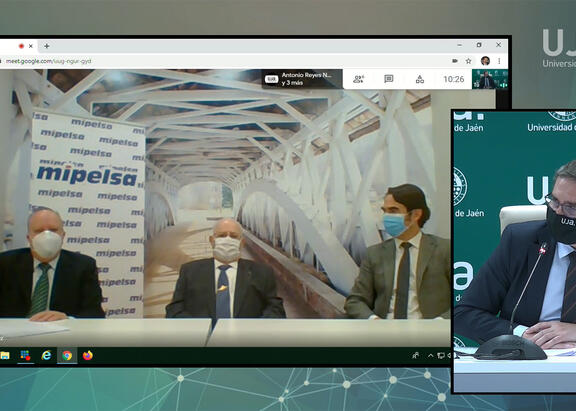
Task: Expand hidden system tray icons chevron
Action: pyautogui.click(x=430, y=355)
